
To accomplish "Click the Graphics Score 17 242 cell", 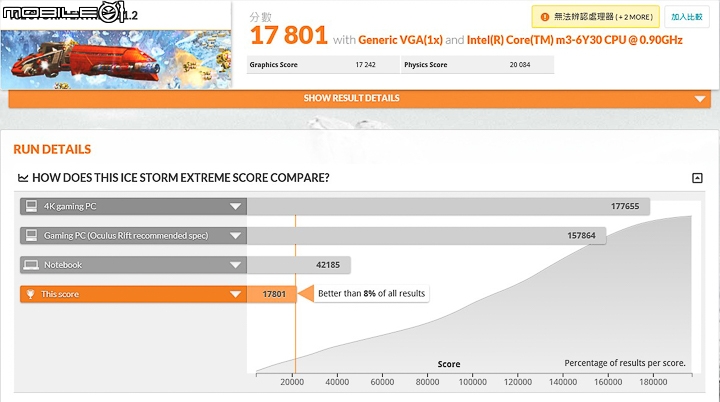I will pyautogui.click(x=323, y=65).
